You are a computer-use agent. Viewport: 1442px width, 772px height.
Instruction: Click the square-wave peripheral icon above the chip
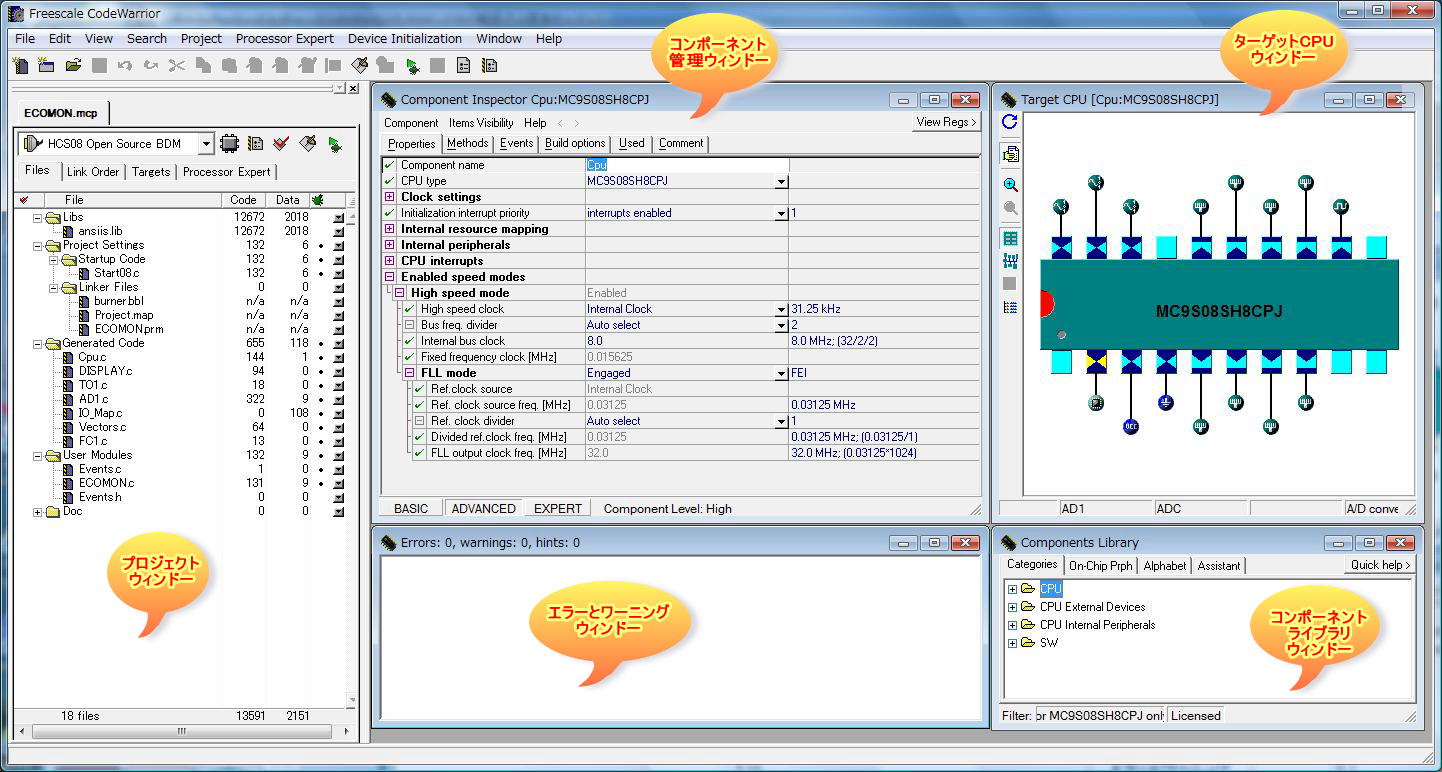[1341, 207]
